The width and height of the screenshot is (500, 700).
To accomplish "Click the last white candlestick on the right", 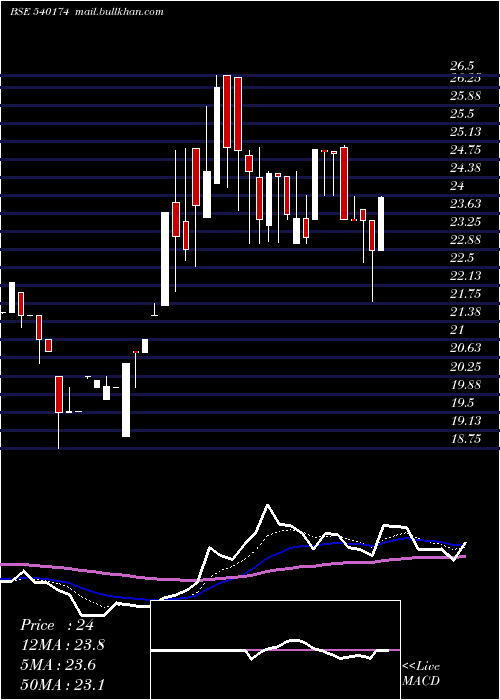I will click(x=381, y=224).
